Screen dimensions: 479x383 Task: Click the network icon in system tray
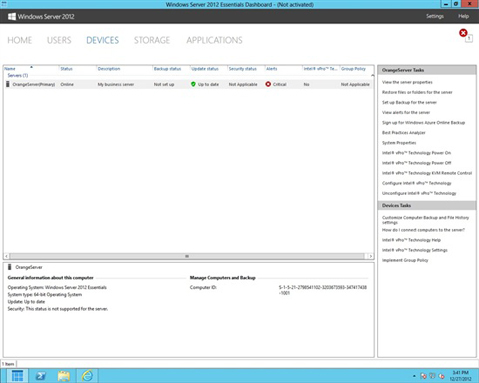tap(432, 376)
